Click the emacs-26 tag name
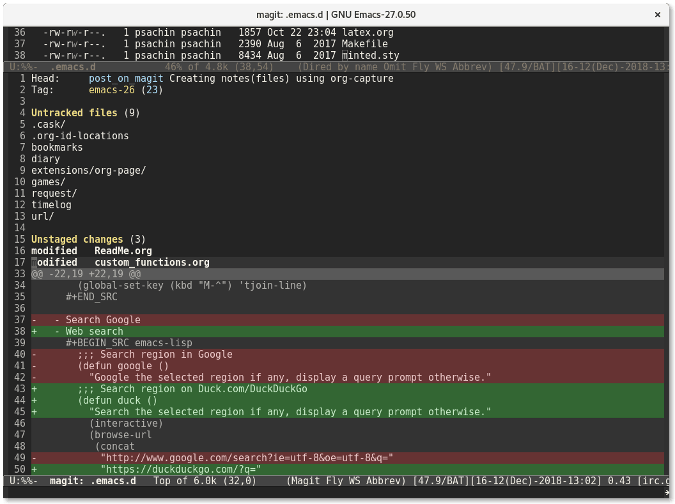This screenshot has width=675, height=504. pyautogui.click(x=112, y=90)
